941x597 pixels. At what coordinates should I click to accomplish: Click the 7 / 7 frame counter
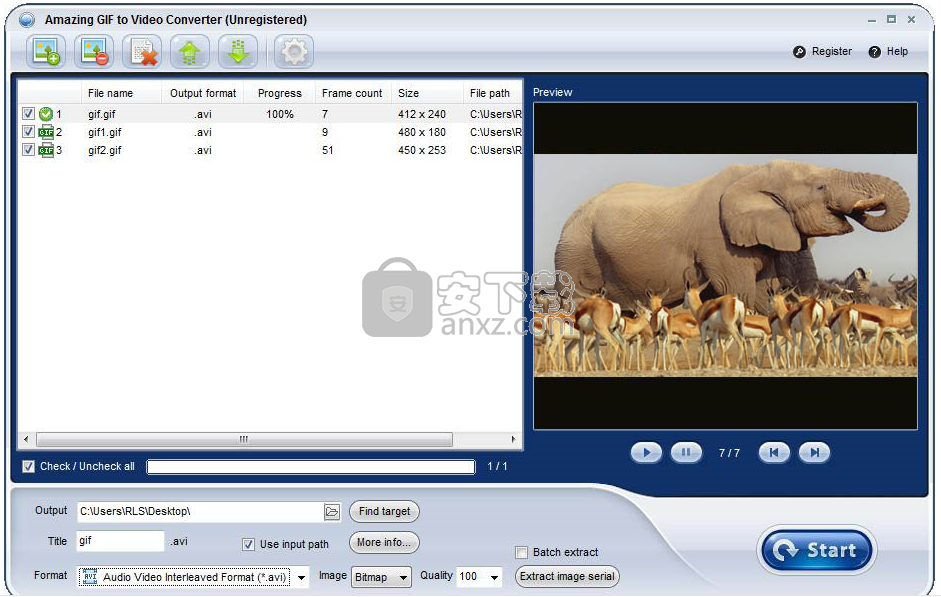[729, 453]
